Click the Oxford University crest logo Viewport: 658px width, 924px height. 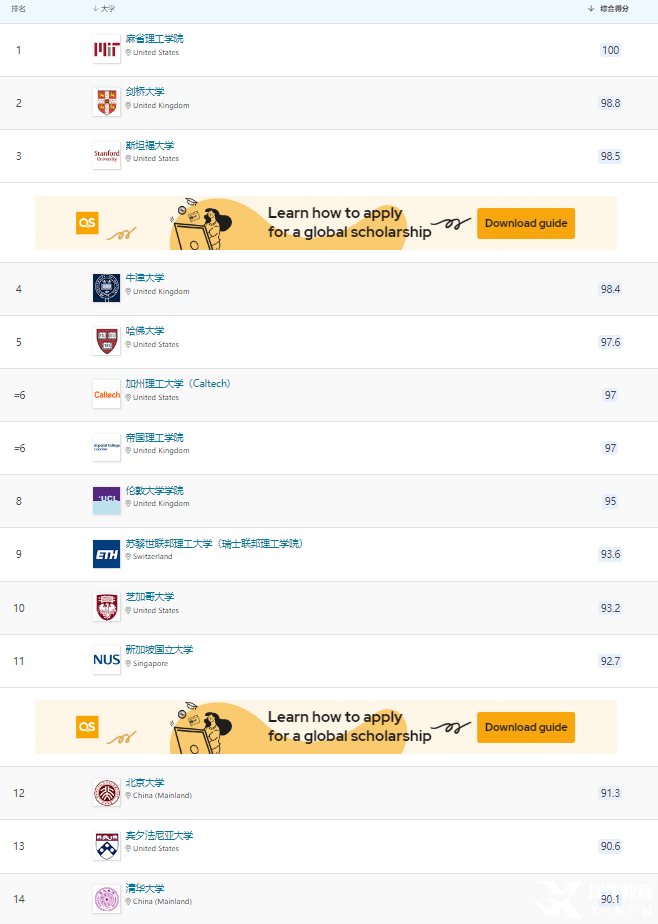(107, 288)
